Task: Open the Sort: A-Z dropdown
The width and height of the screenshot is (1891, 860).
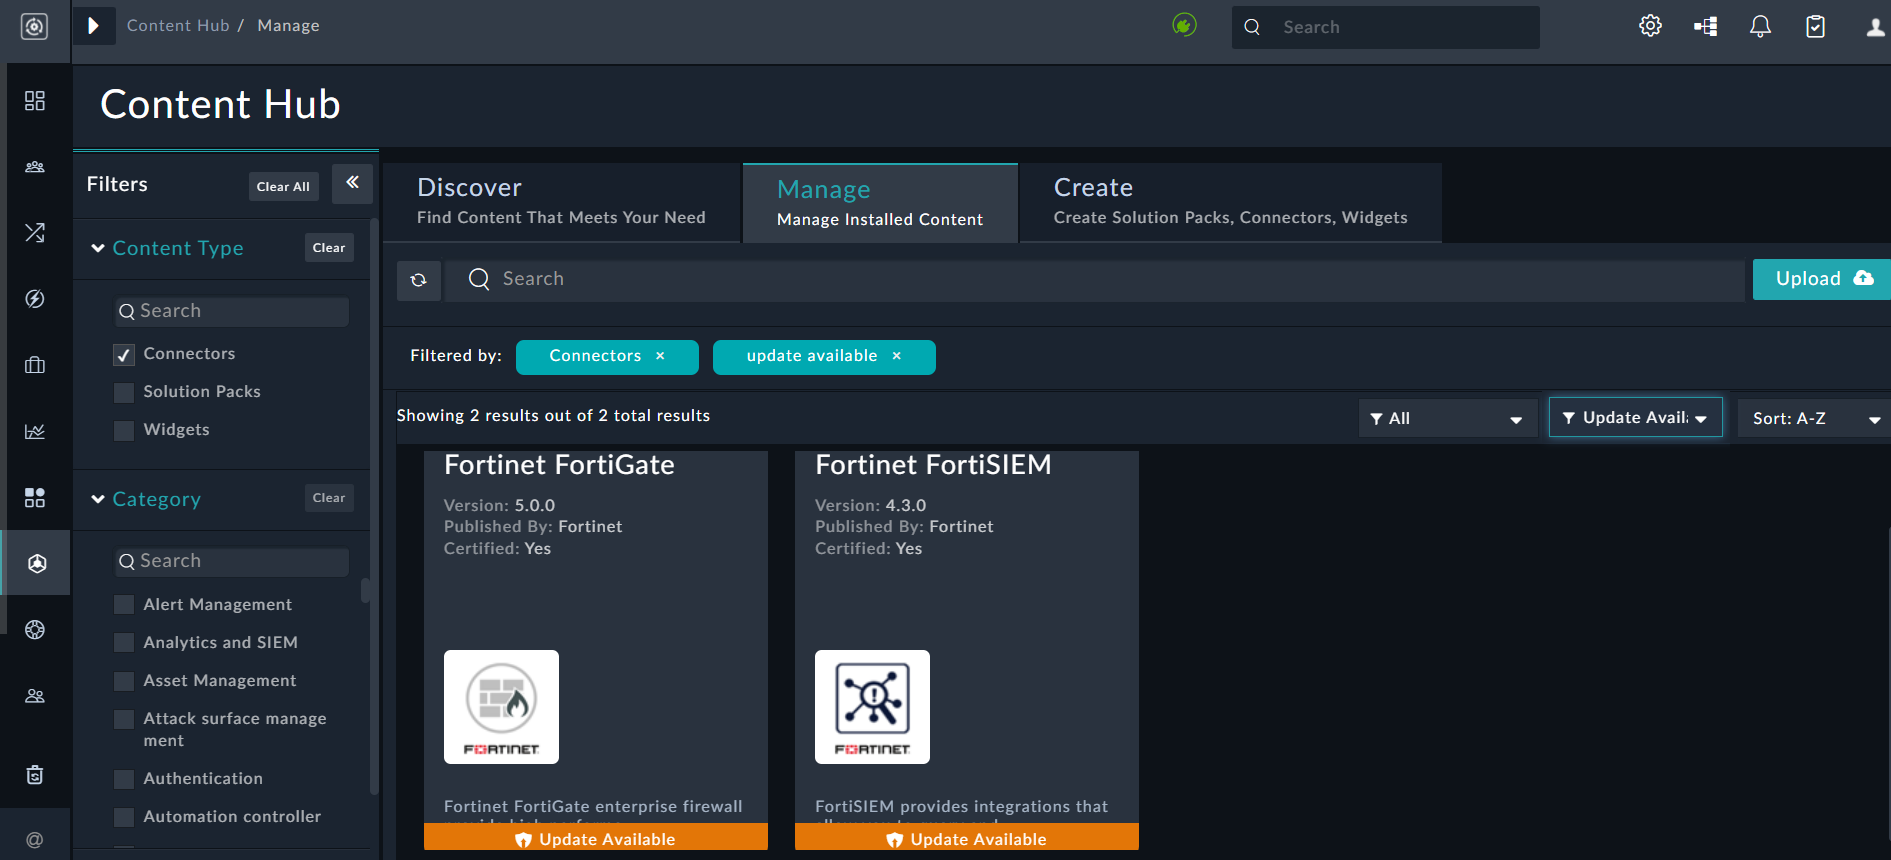Action: pyautogui.click(x=1814, y=418)
